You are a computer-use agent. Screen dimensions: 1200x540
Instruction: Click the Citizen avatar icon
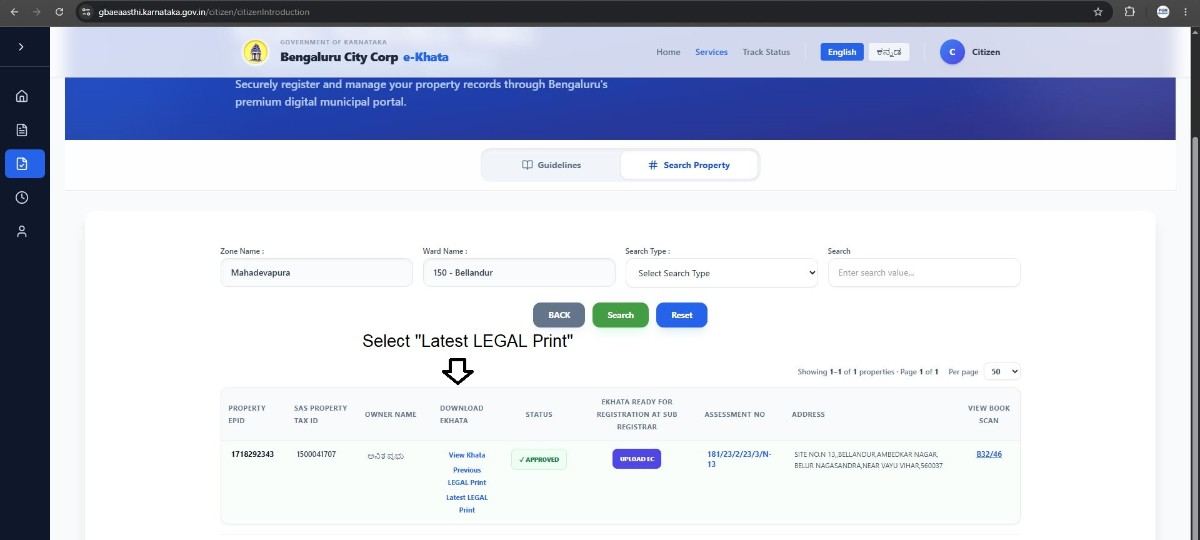click(x=952, y=52)
